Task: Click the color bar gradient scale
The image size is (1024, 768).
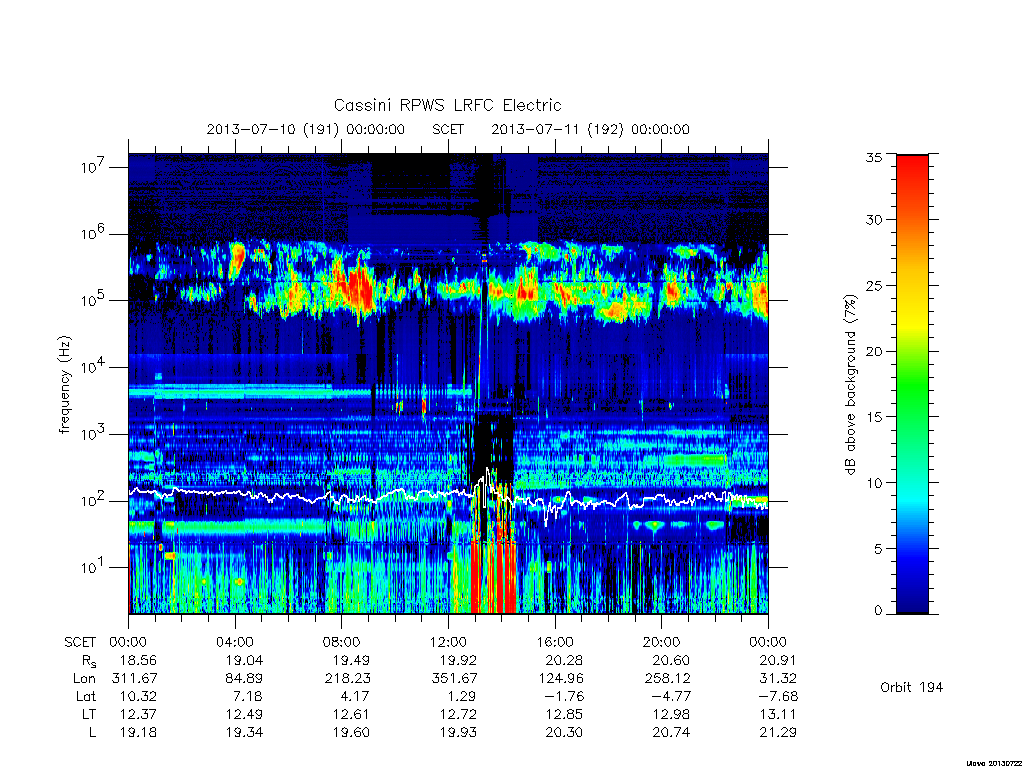Action: pyautogui.click(x=912, y=384)
